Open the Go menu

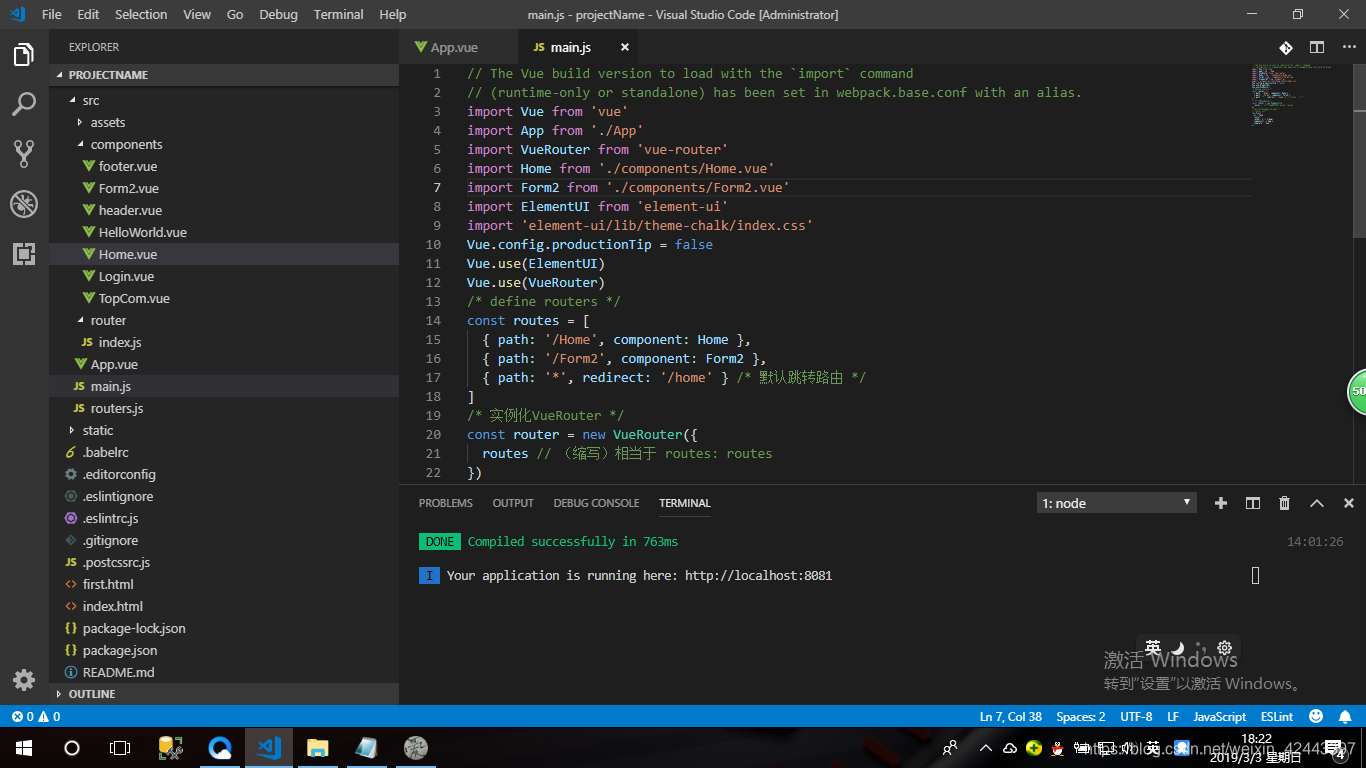(x=235, y=14)
